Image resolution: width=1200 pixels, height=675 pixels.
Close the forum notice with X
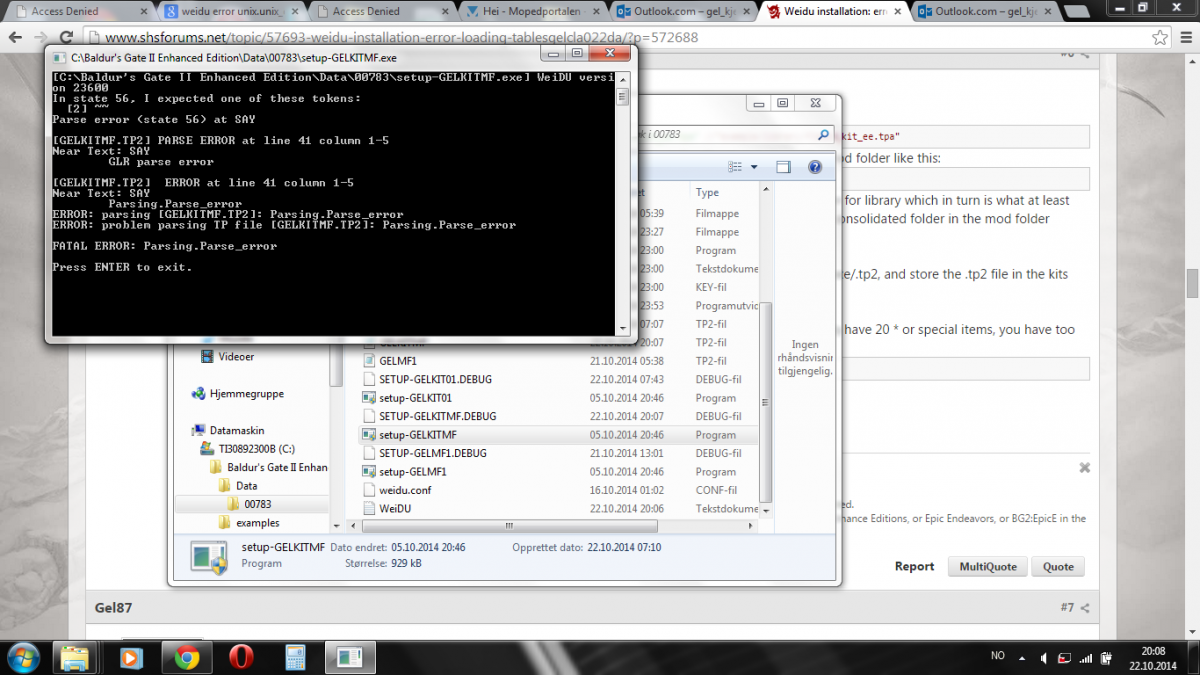tap(1084, 468)
